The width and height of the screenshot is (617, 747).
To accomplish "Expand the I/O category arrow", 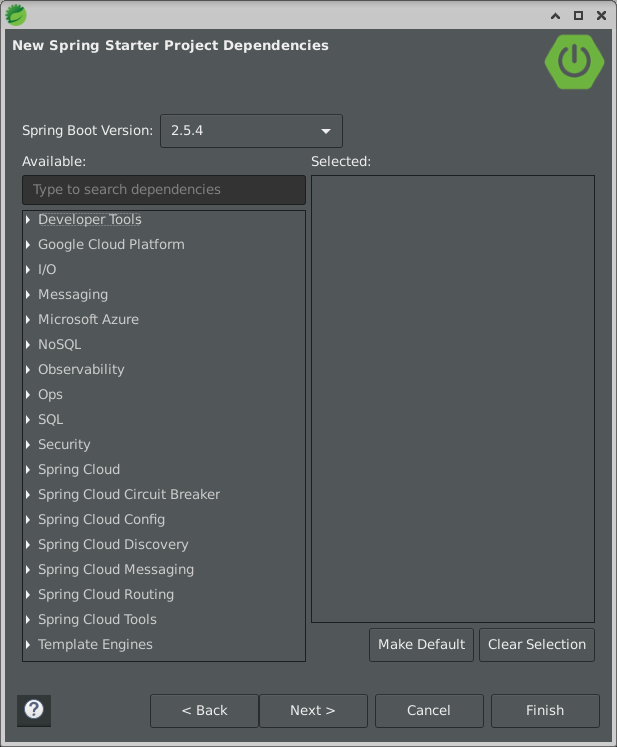I will [28, 270].
